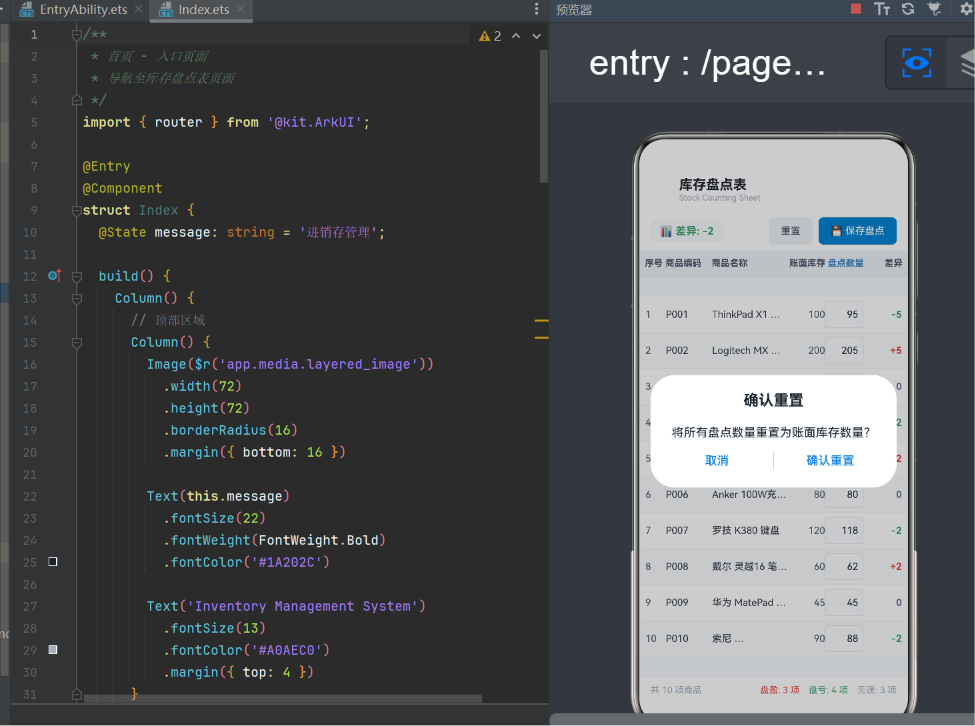Click the gray 重置 button

pyautogui.click(x=790, y=231)
